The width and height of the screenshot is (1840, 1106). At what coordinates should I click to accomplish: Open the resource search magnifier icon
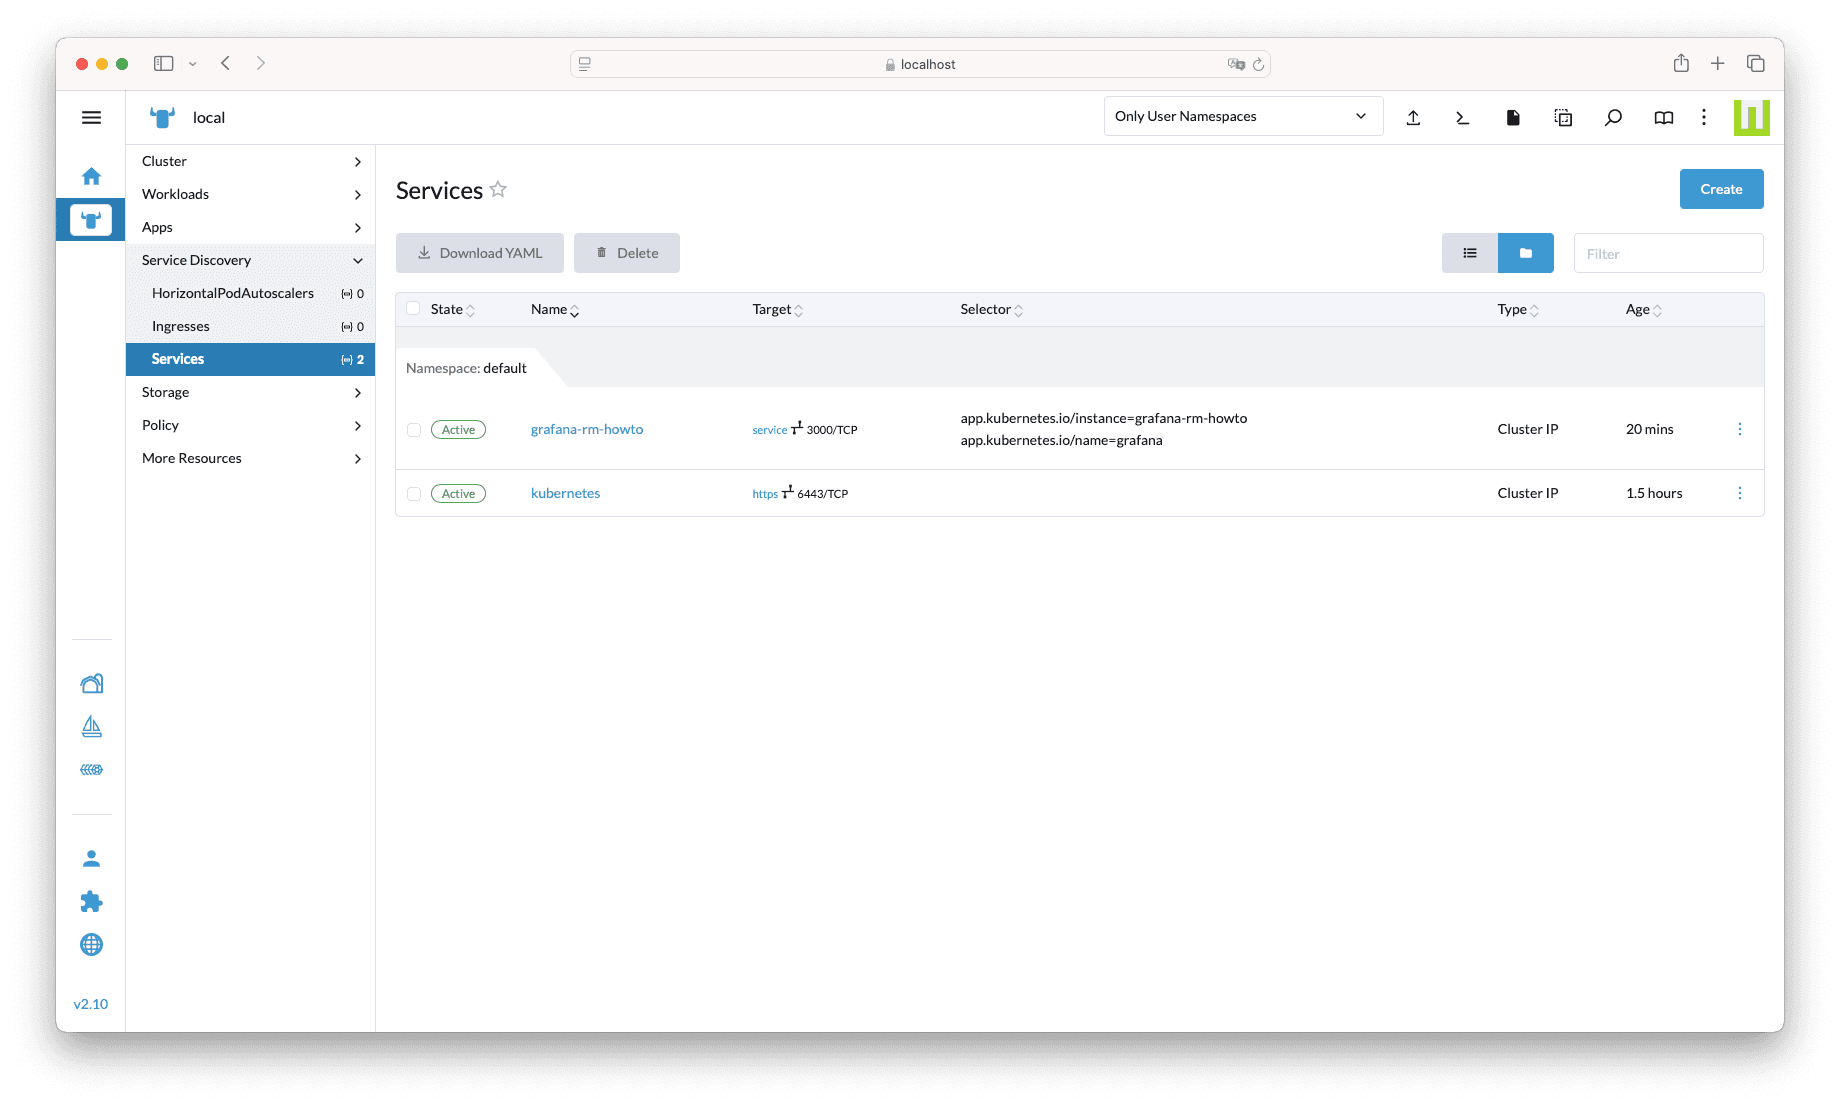click(x=1613, y=117)
